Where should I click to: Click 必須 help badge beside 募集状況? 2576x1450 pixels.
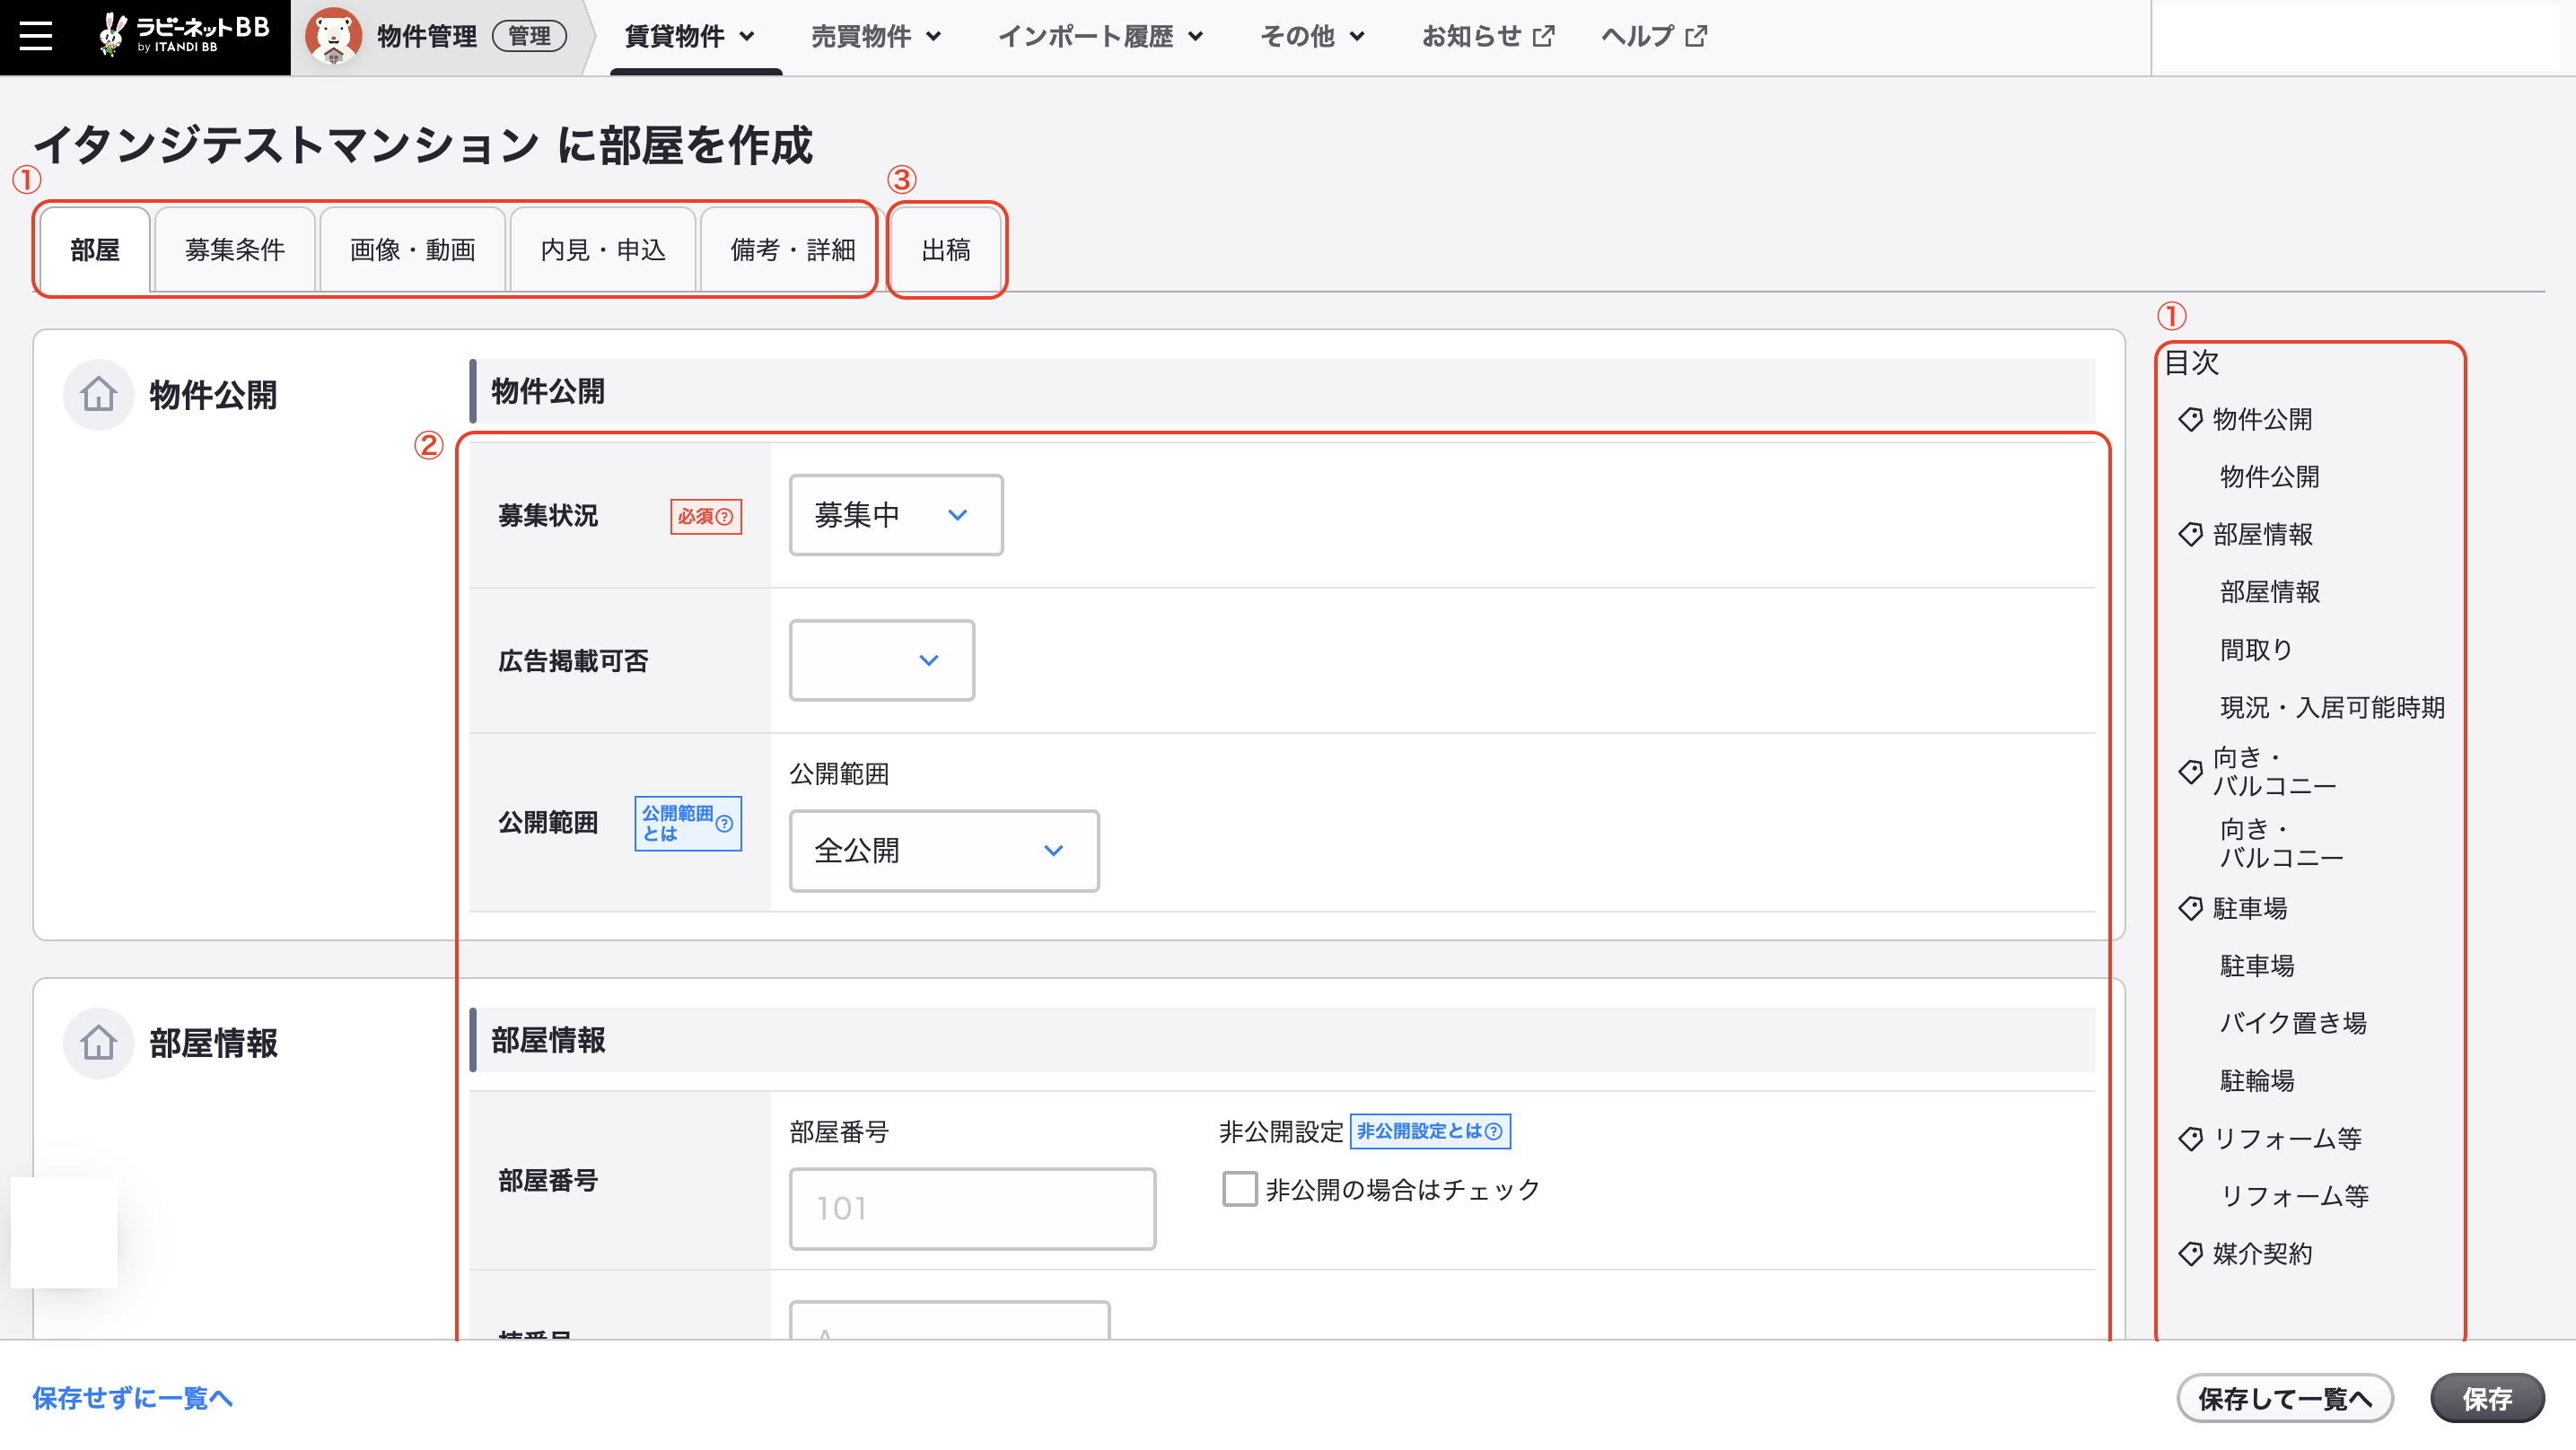coord(705,516)
